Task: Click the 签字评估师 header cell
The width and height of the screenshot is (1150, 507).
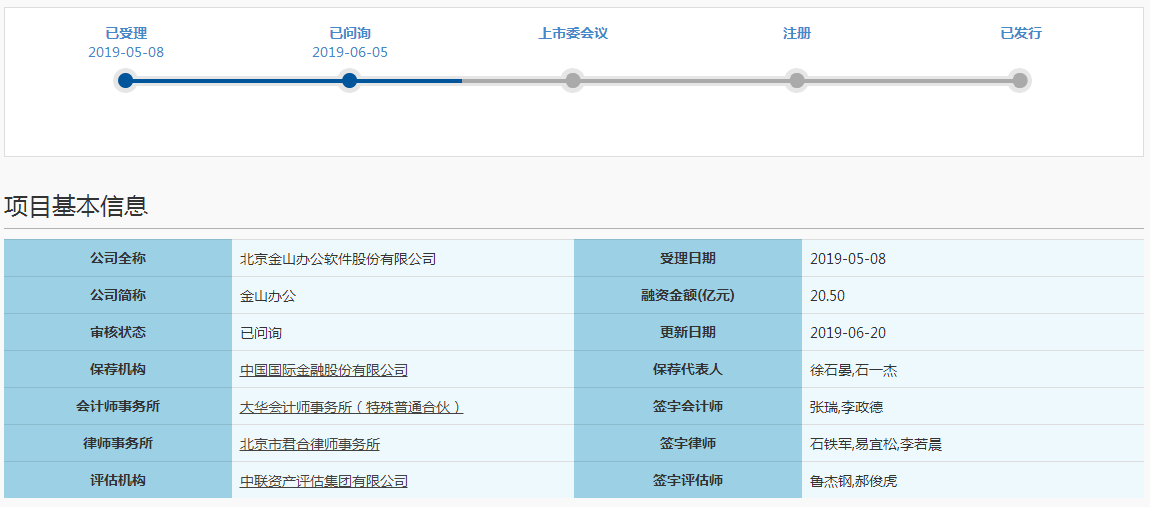Action: click(x=688, y=481)
